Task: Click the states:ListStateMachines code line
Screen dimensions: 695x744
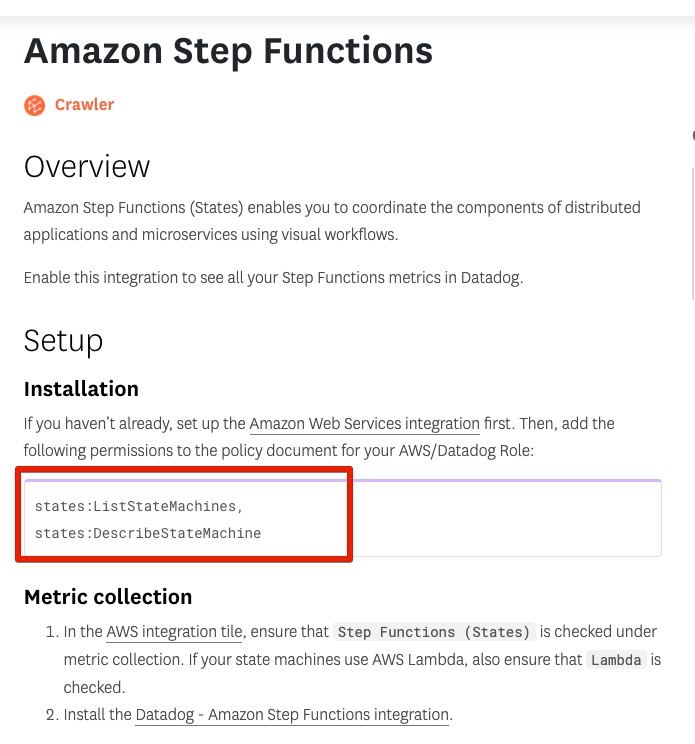Action: tap(139, 506)
